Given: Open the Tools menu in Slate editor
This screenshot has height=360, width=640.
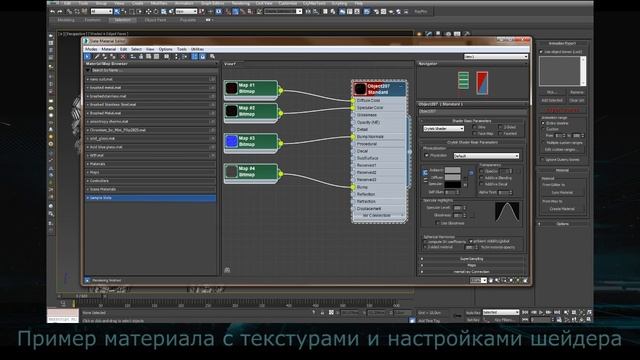Looking at the screenshot, I should pyautogui.click(x=182, y=49).
